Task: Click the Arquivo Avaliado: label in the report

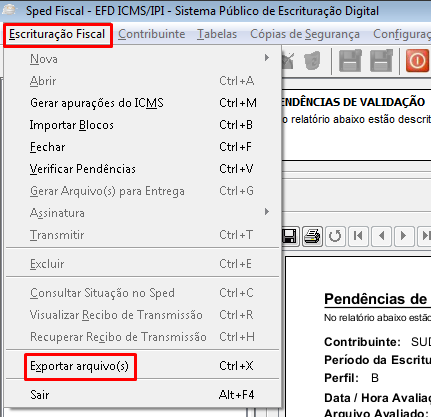Action: (376, 413)
